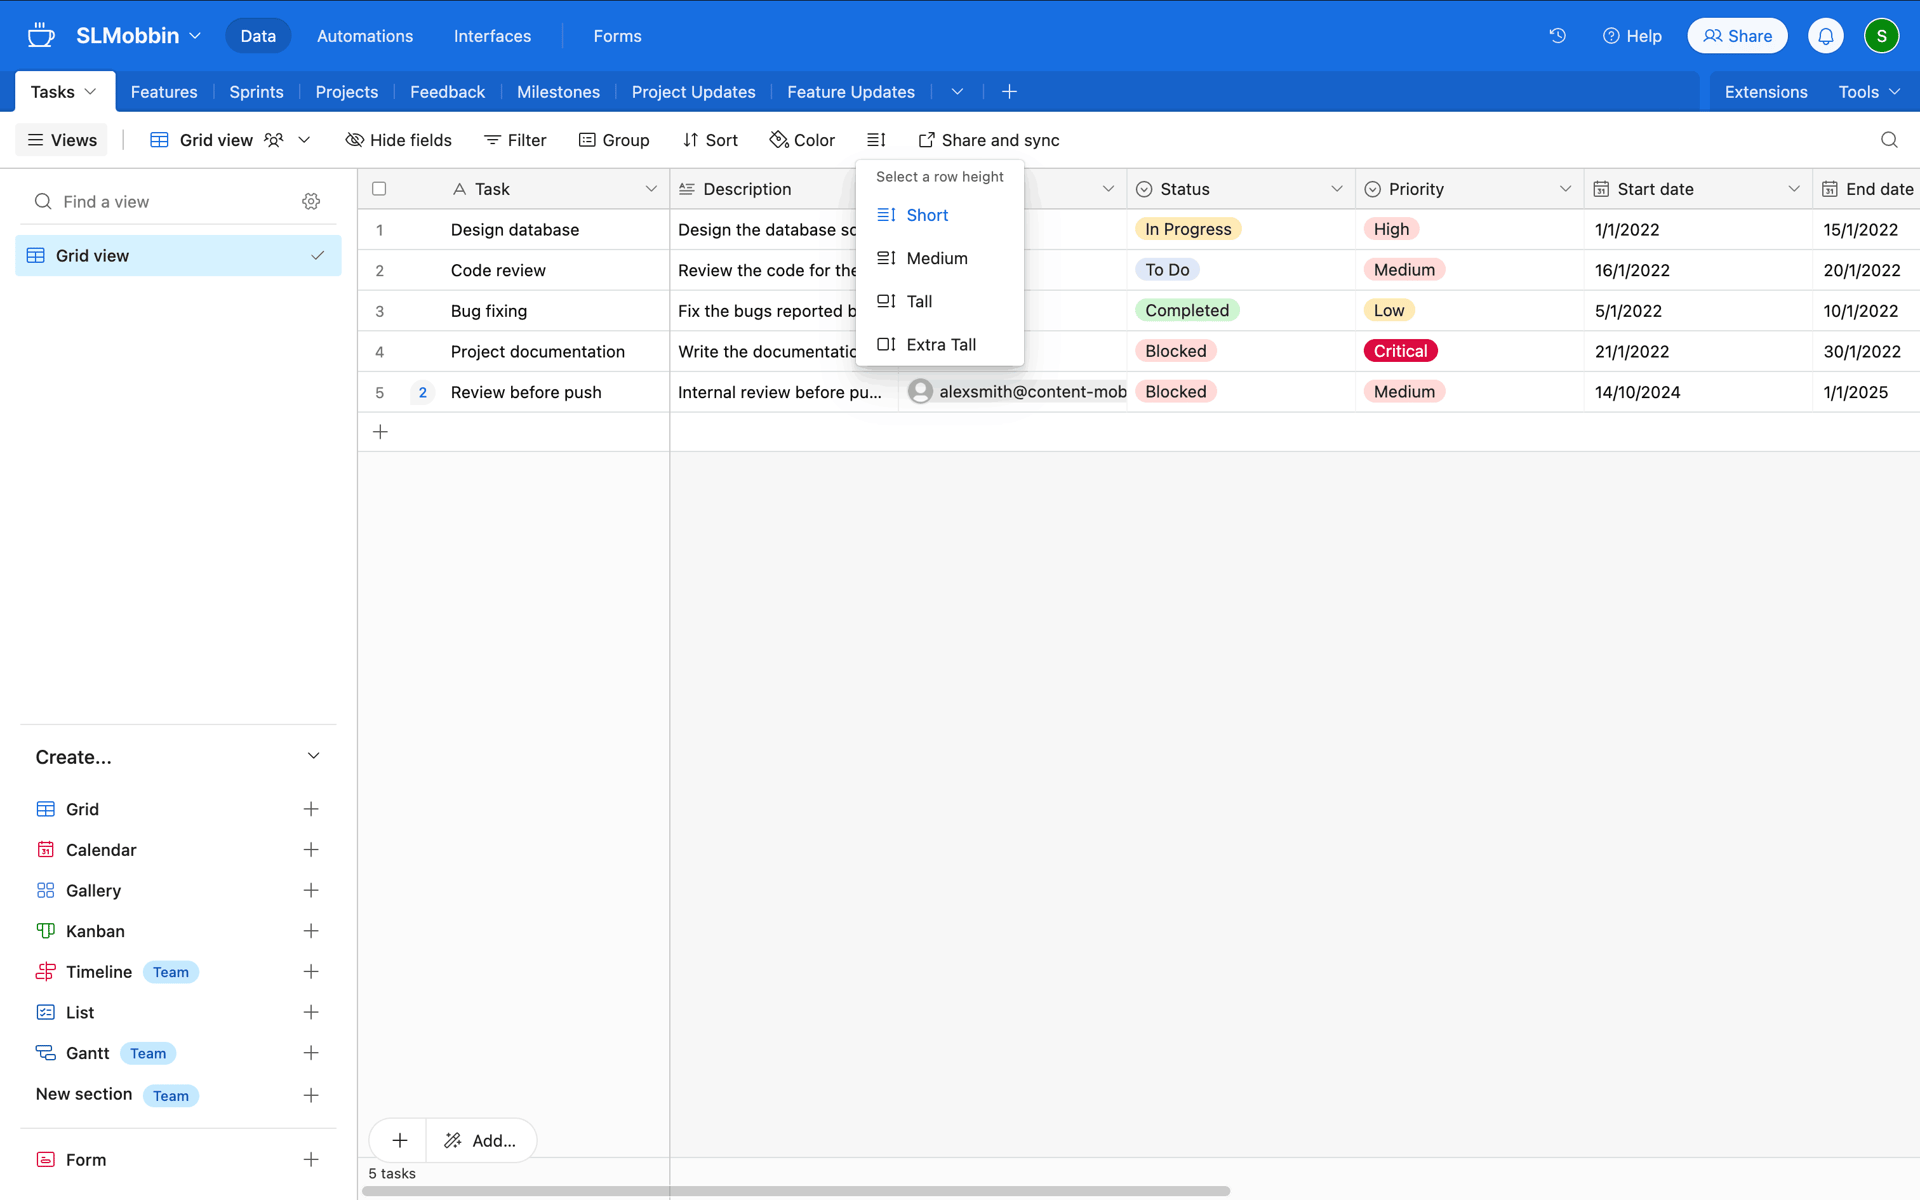Add a new Calendar view

(x=311, y=850)
